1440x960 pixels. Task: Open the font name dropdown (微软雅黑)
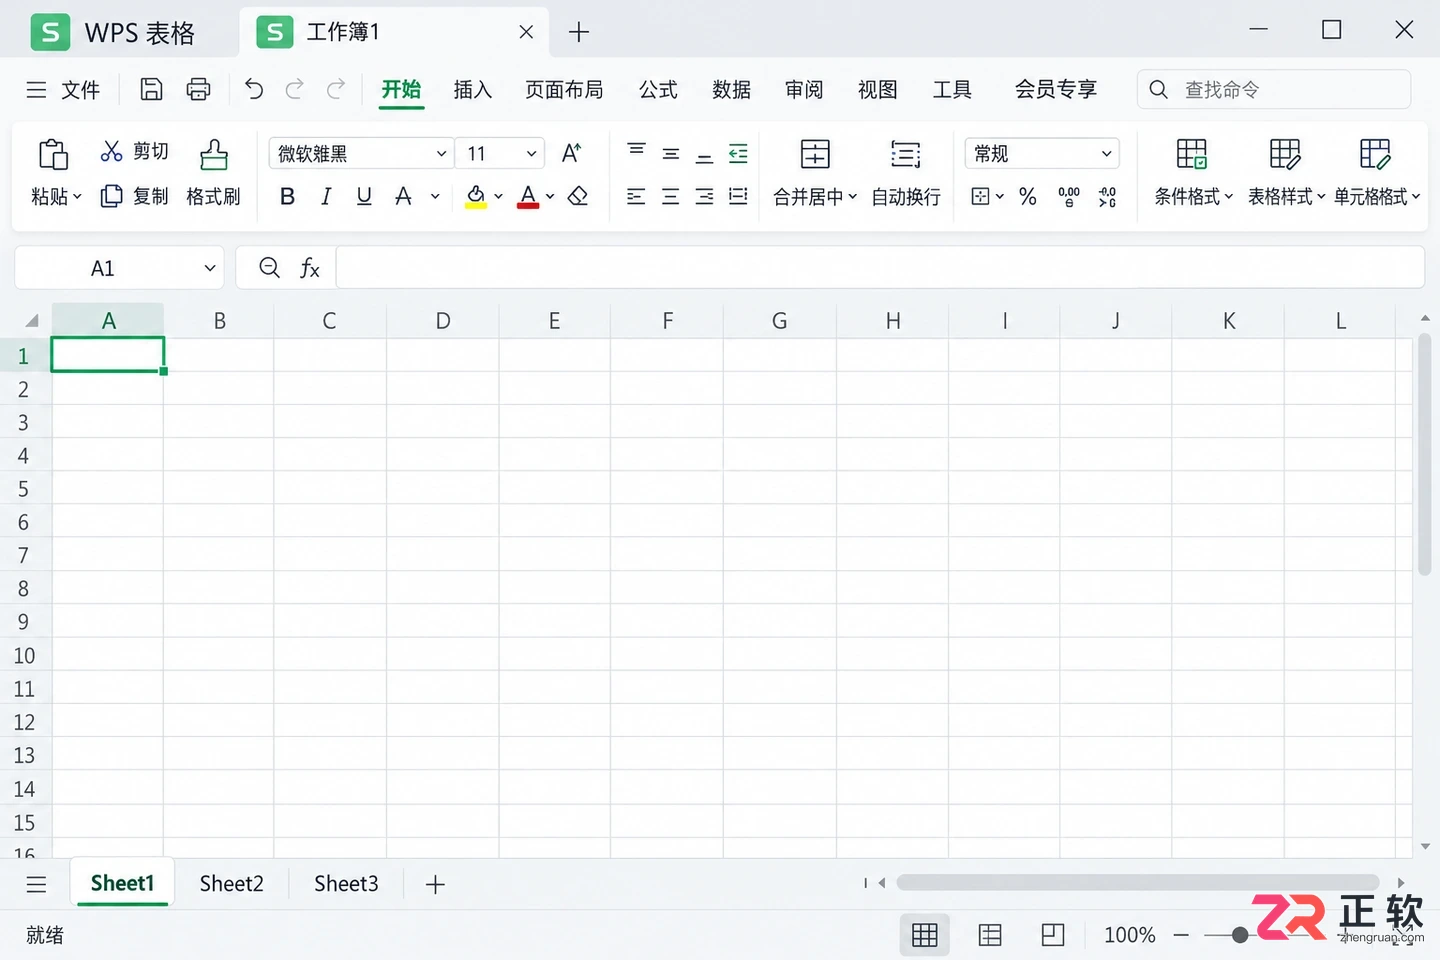click(441, 153)
